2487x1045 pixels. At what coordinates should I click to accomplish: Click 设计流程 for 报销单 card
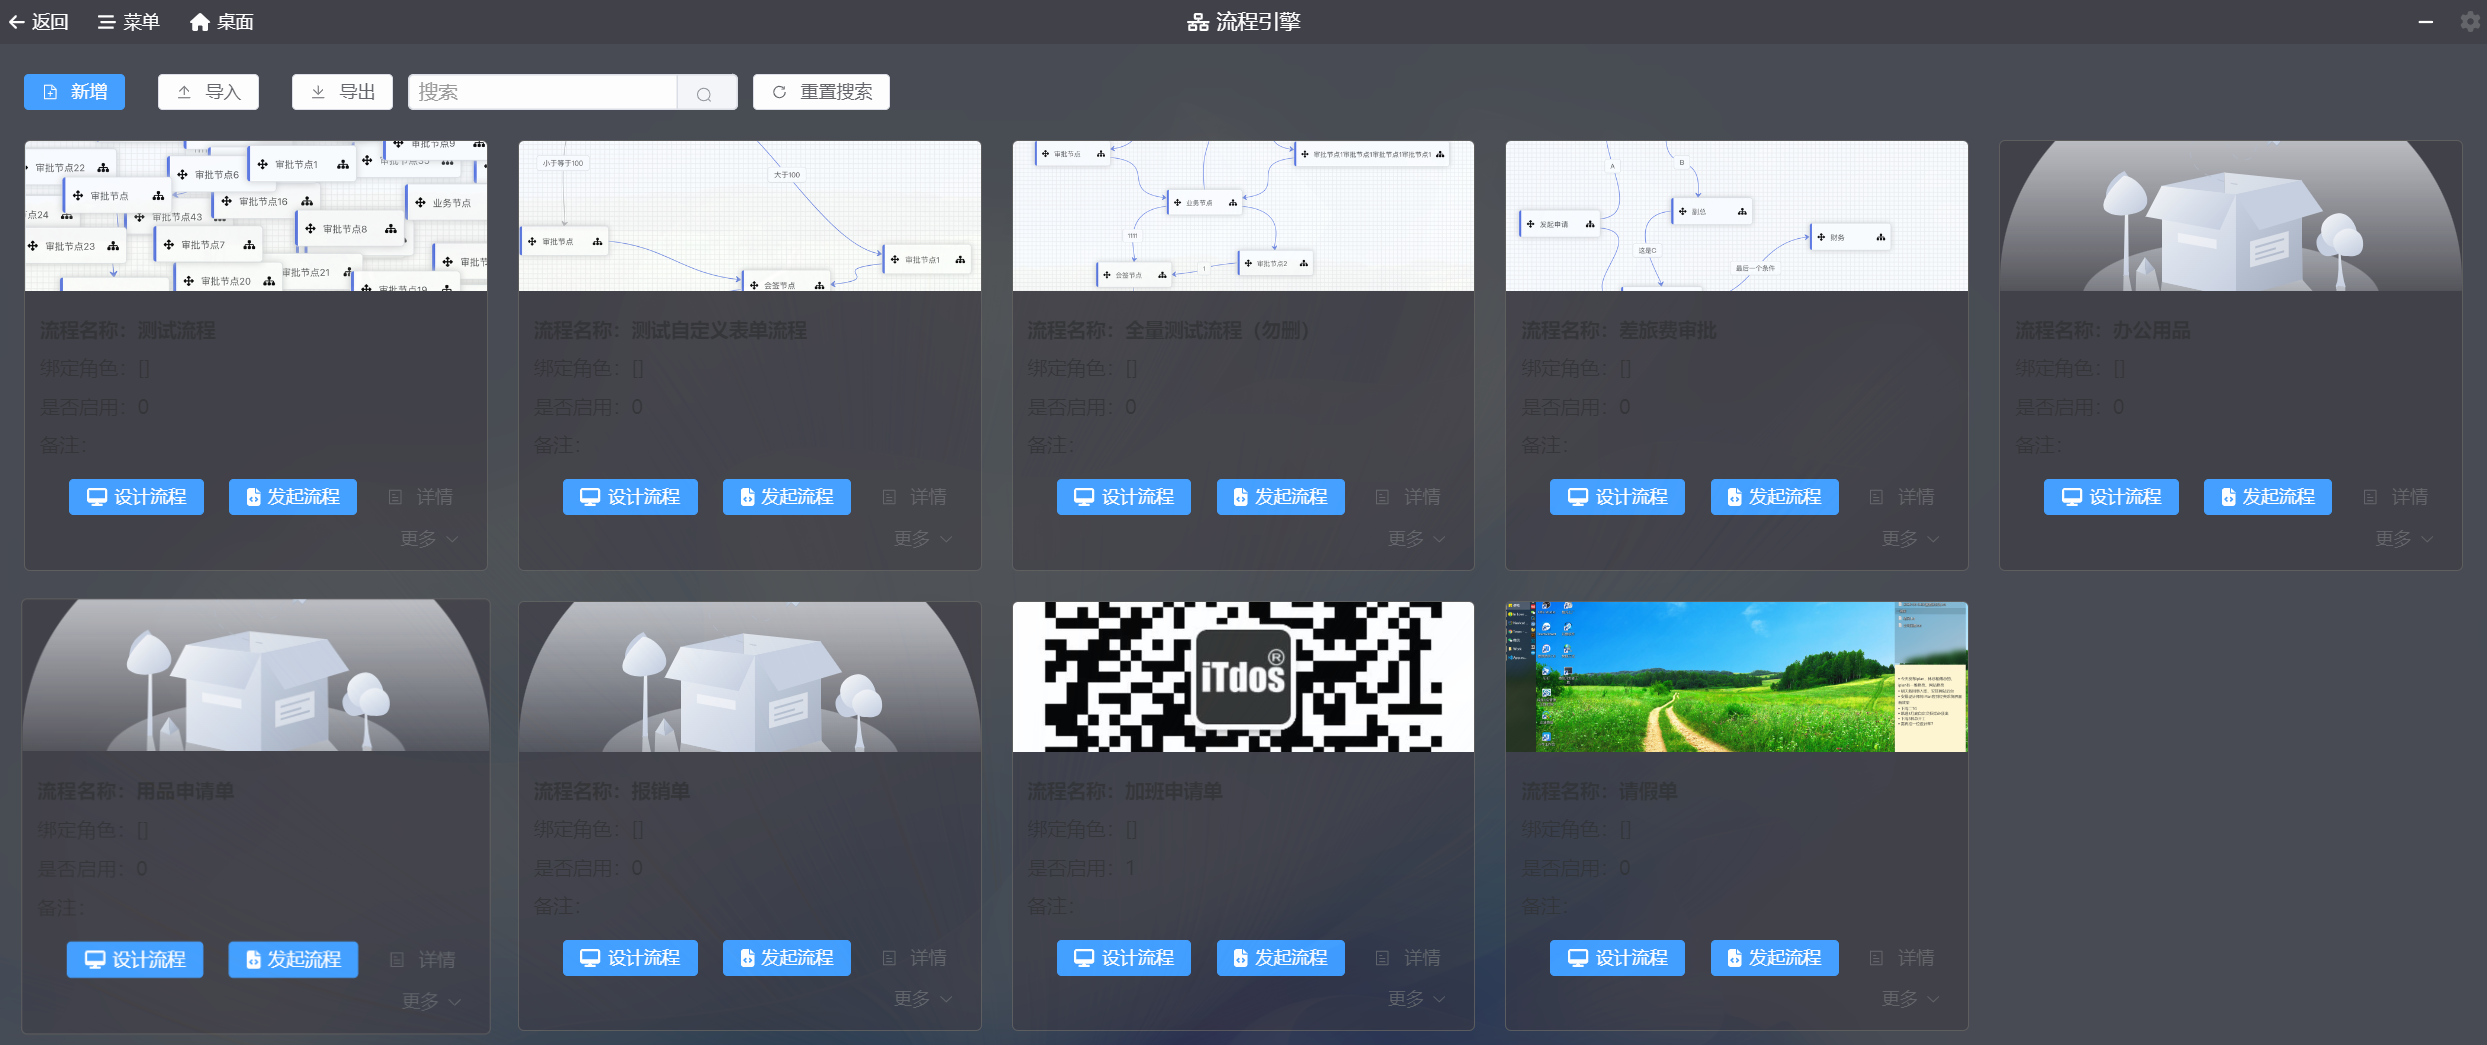(630, 958)
